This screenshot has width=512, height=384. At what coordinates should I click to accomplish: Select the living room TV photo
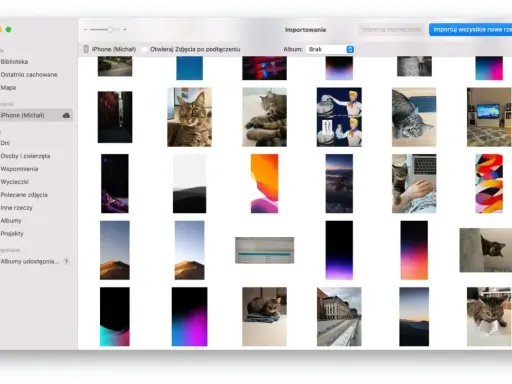click(489, 117)
